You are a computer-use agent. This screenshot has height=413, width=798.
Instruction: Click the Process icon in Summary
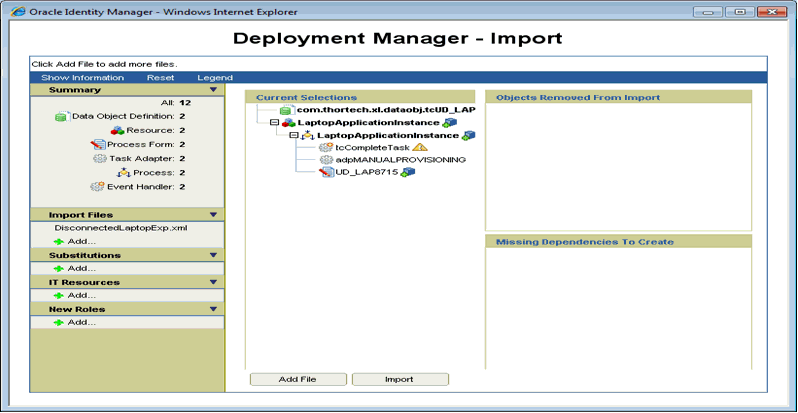coord(124,172)
